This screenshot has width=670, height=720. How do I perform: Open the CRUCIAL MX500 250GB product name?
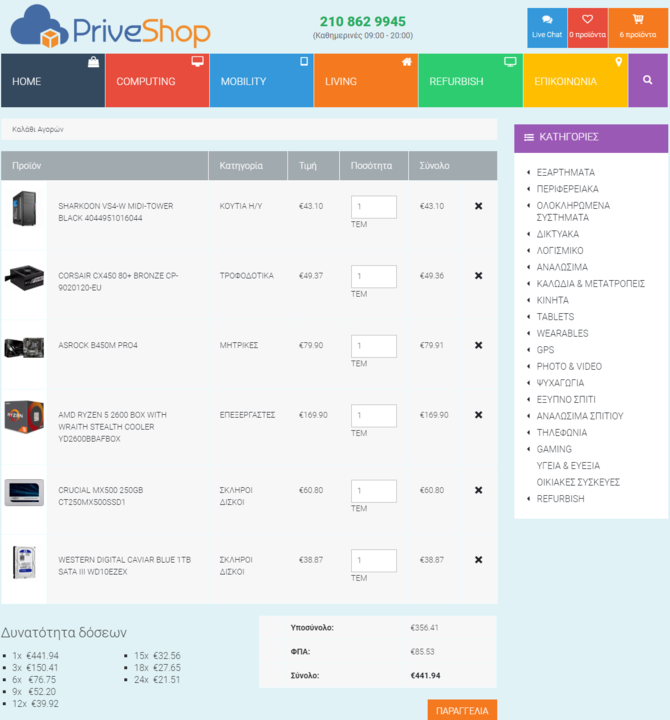point(101,496)
